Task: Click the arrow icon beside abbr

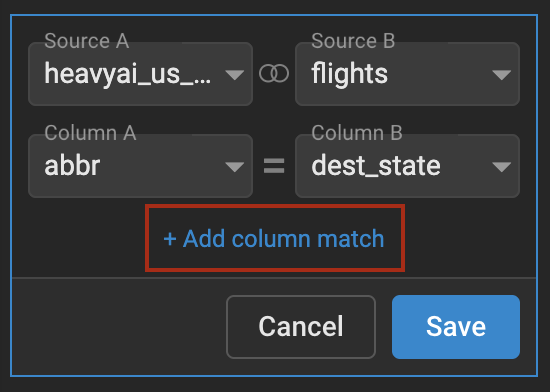Action: tap(235, 167)
